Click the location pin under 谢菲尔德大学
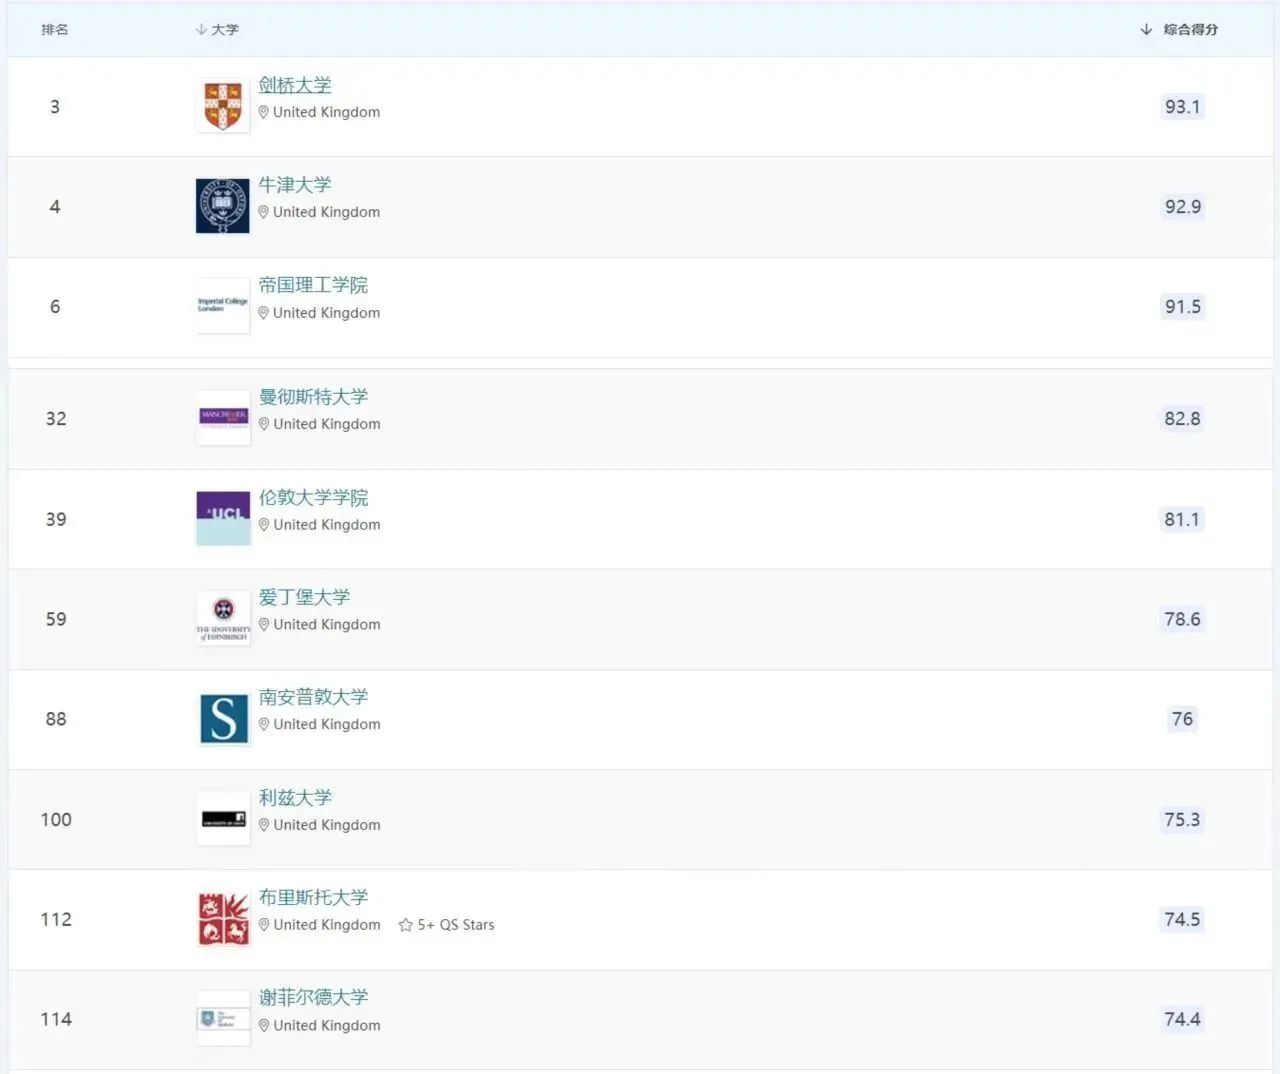 click(264, 1026)
